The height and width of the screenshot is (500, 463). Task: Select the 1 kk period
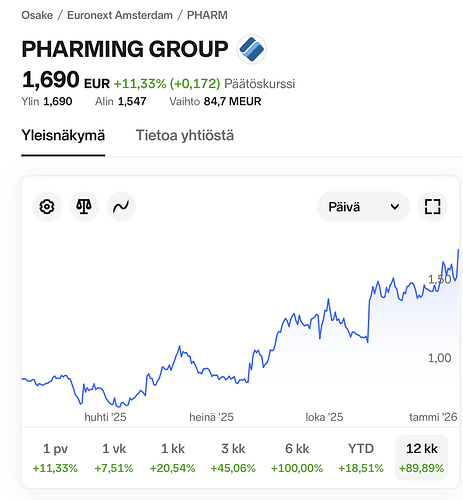[x=172, y=457]
